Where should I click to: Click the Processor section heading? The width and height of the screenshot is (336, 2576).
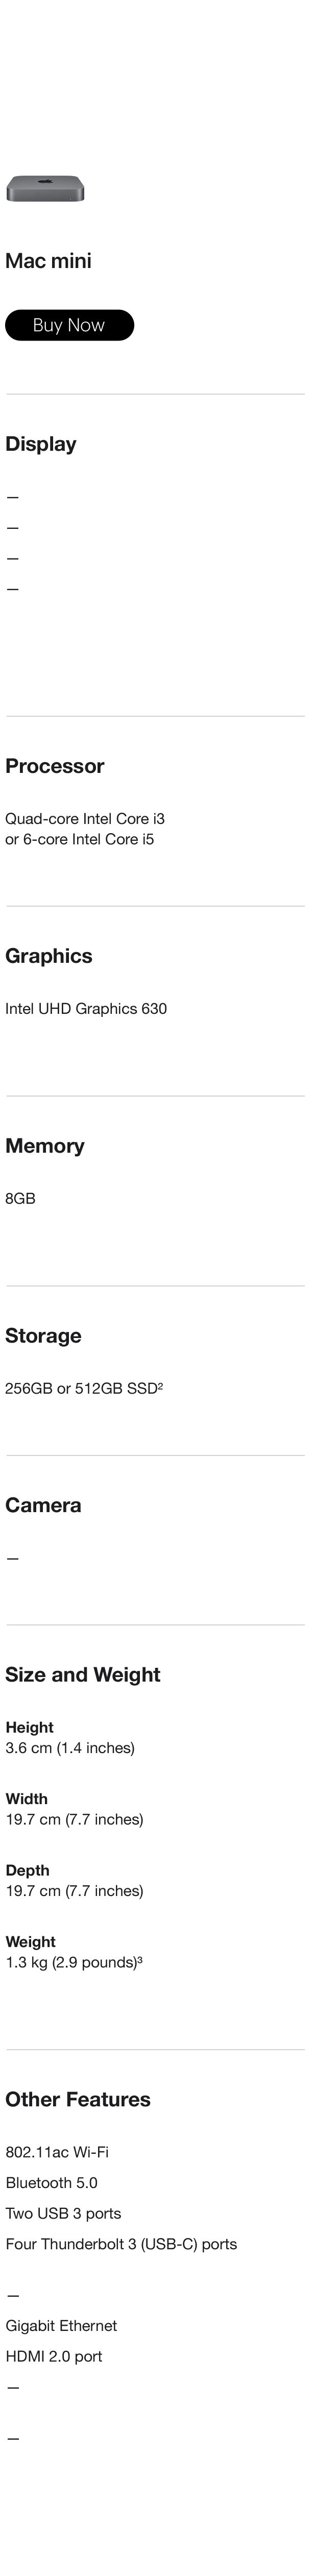click(55, 766)
